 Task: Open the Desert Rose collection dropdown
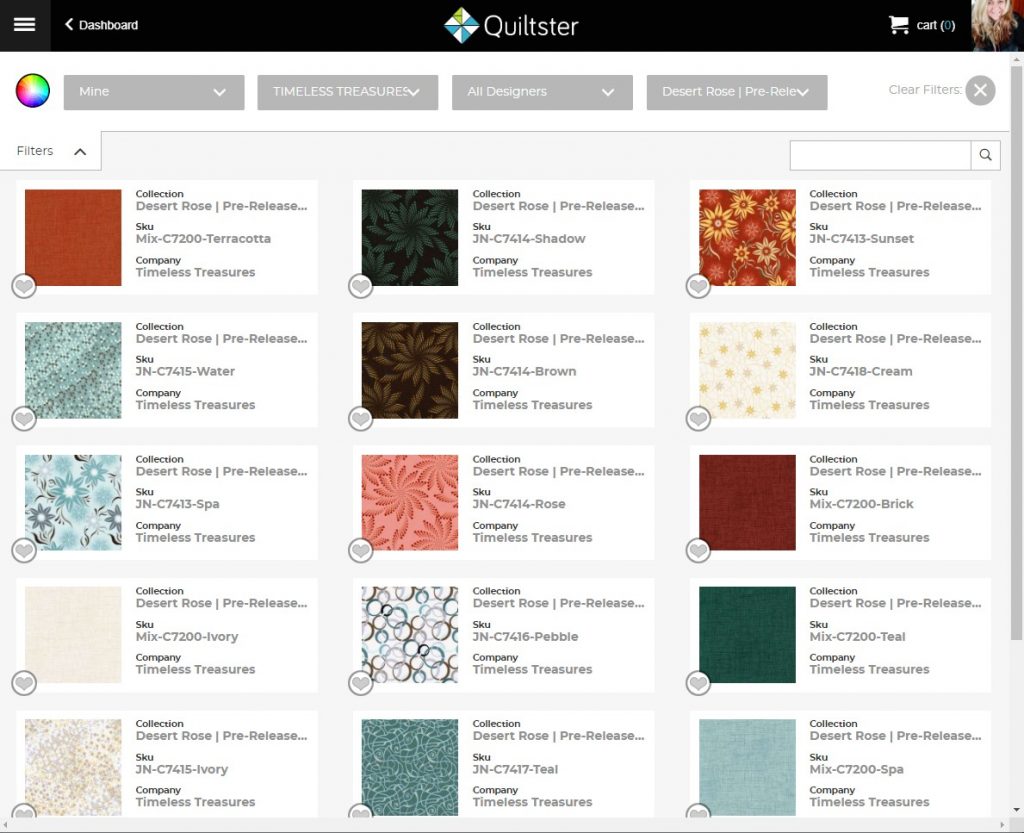pyautogui.click(x=737, y=92)
